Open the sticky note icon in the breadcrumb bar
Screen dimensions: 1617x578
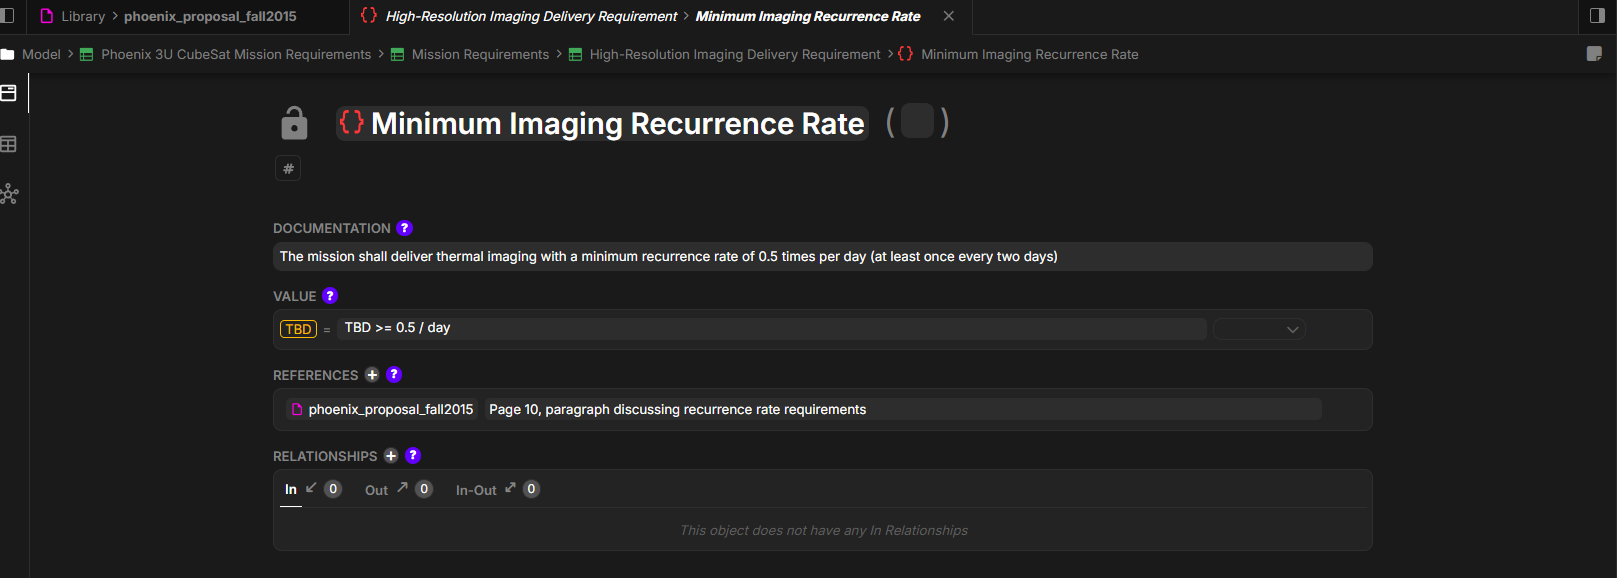tap(1594, 54)
